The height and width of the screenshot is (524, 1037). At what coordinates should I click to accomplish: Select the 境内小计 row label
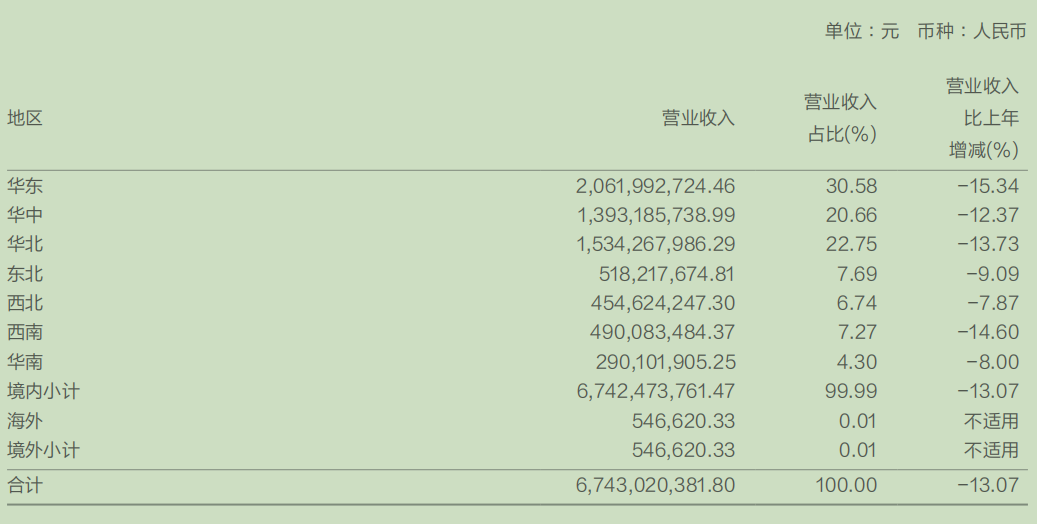[43, 391]
